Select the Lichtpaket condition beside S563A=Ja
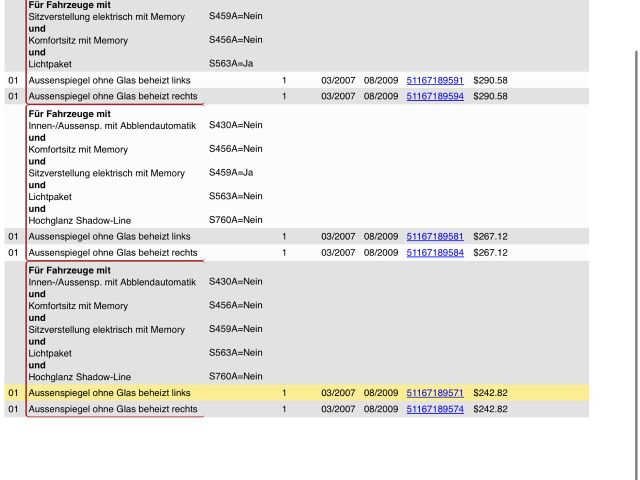 [50, 64]
